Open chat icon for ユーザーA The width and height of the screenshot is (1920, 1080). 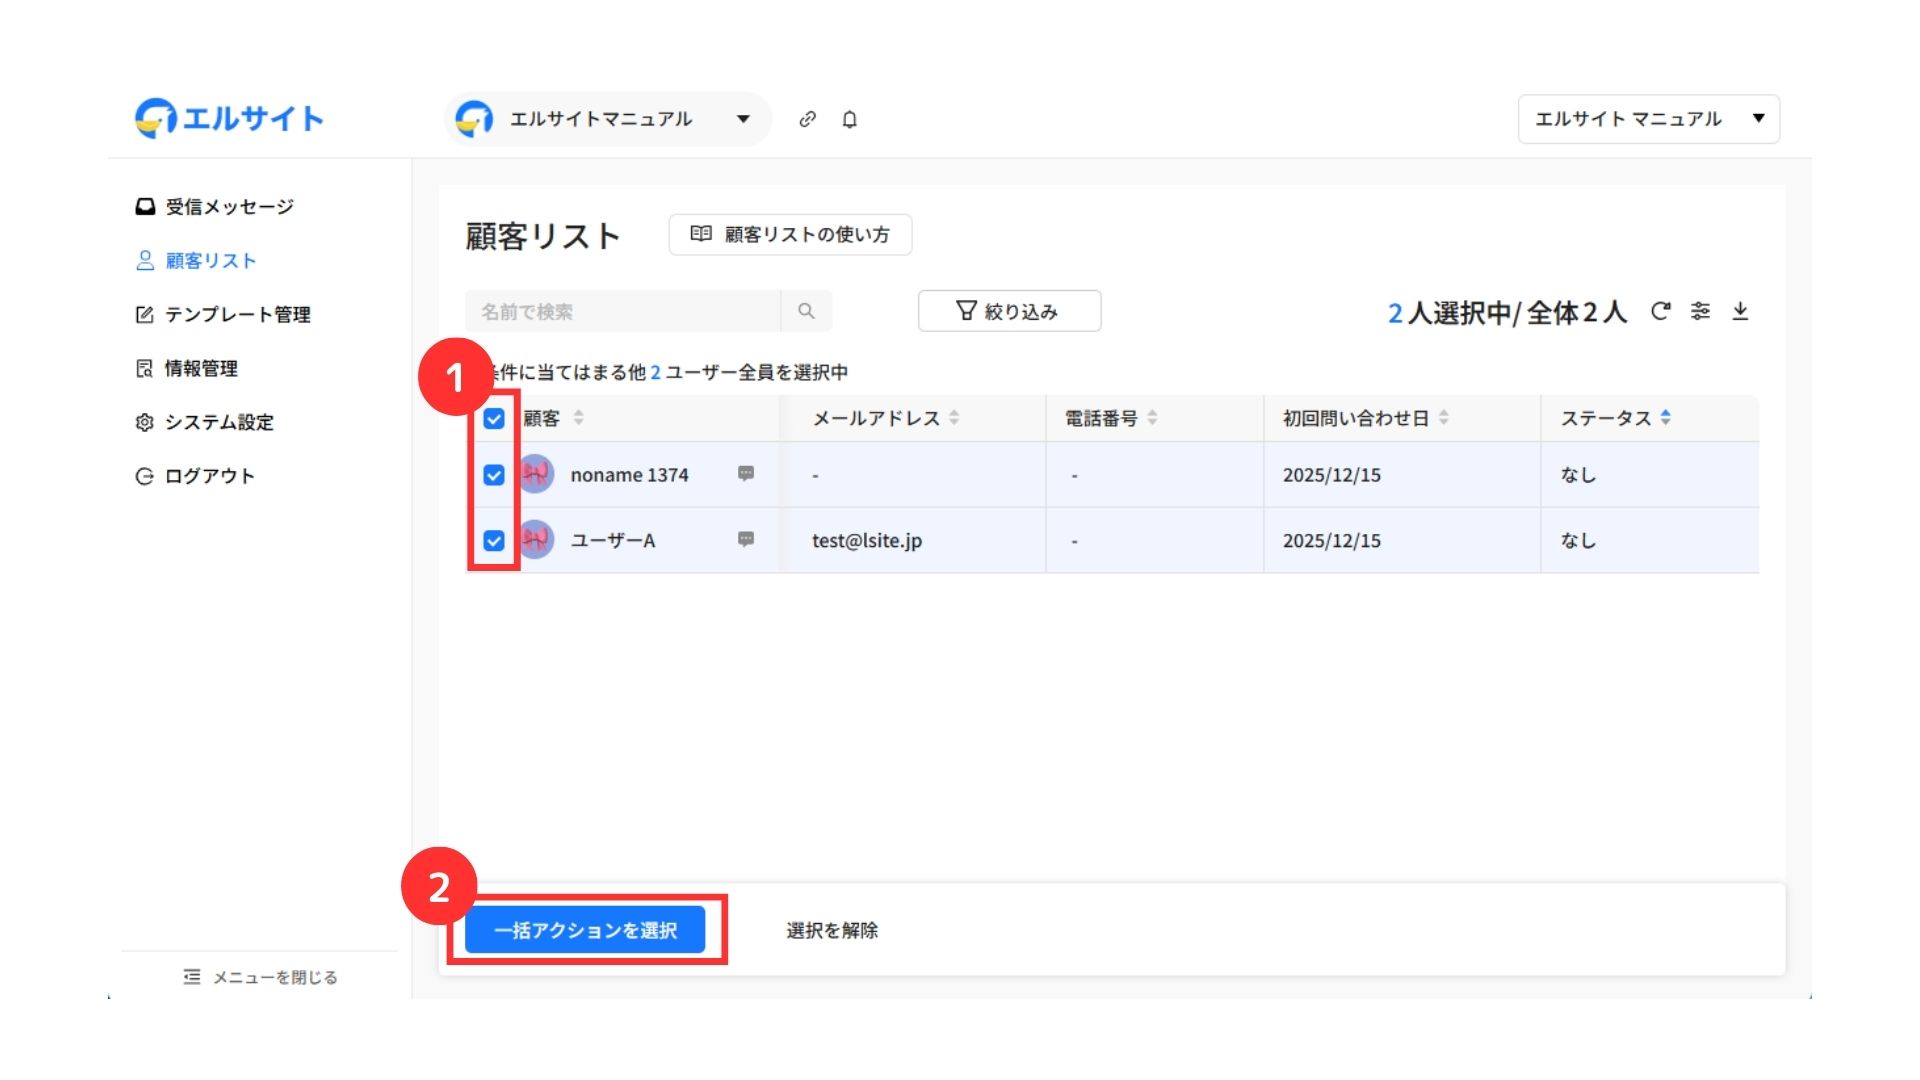(x=746, y=540)
